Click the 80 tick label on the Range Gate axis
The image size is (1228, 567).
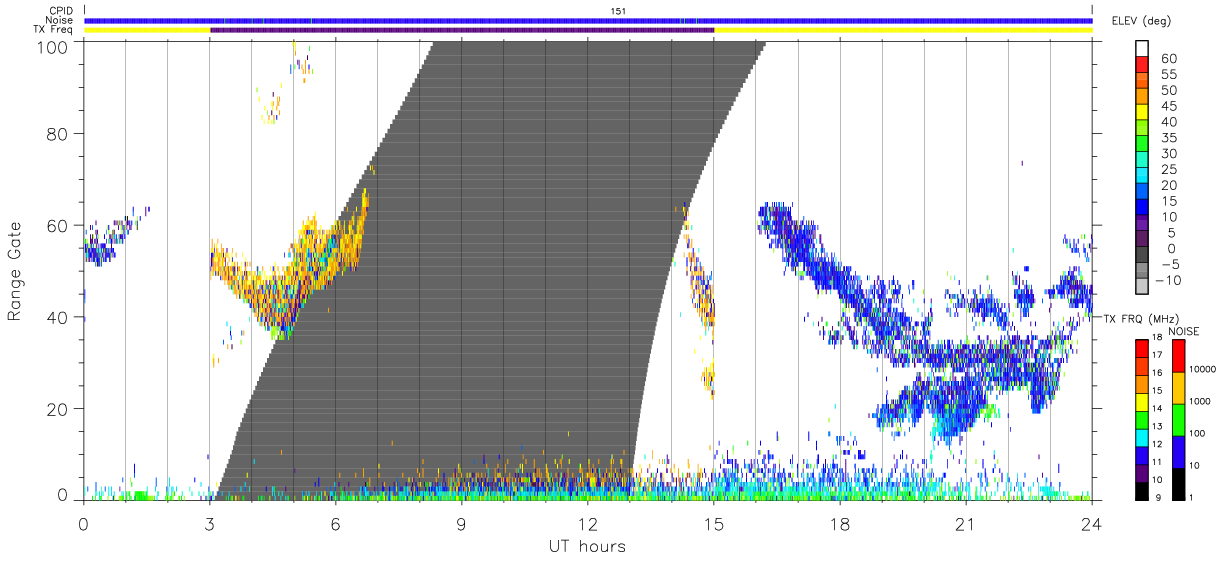[57, 134]
